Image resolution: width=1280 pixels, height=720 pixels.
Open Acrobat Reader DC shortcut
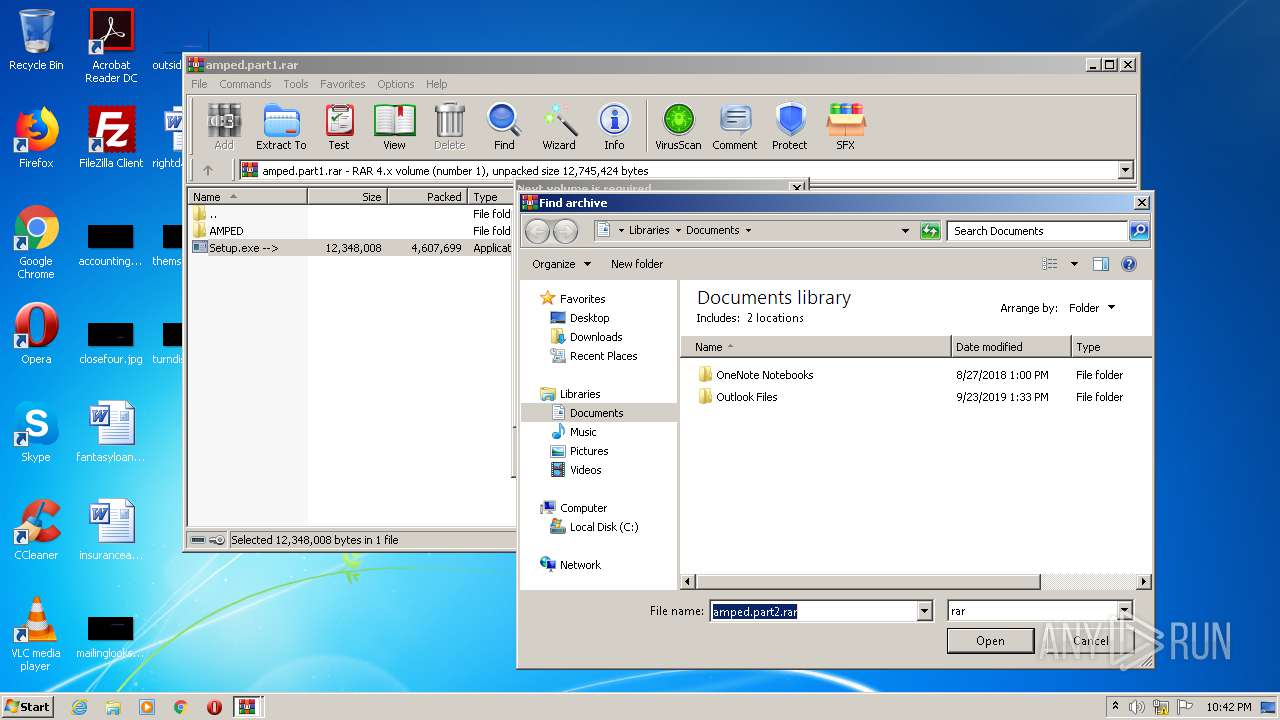111,46
